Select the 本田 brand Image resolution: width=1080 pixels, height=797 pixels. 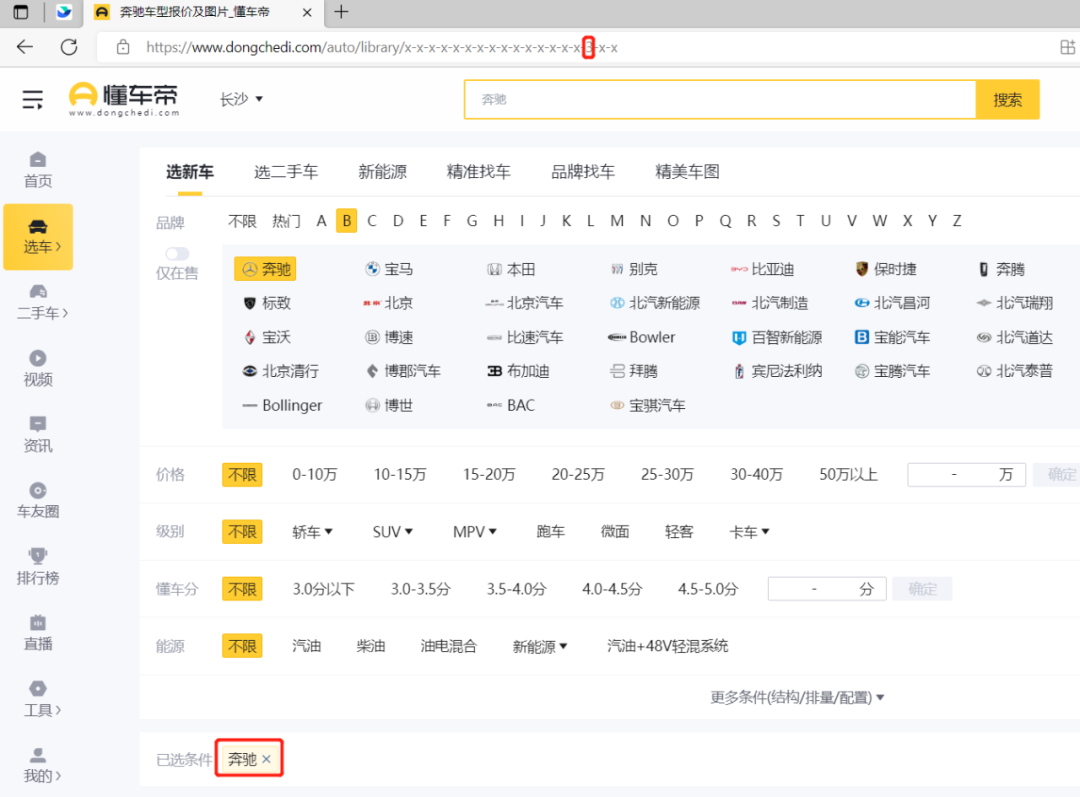pos(511,269)
